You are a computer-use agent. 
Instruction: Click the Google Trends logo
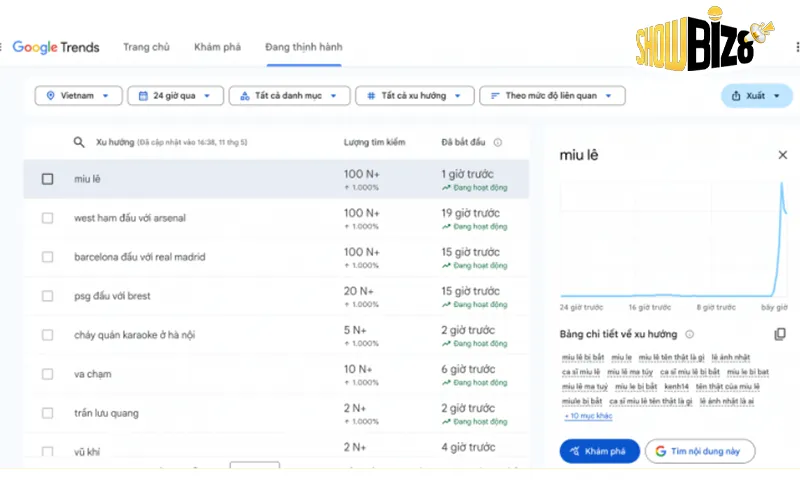click(x=56, y=47)
